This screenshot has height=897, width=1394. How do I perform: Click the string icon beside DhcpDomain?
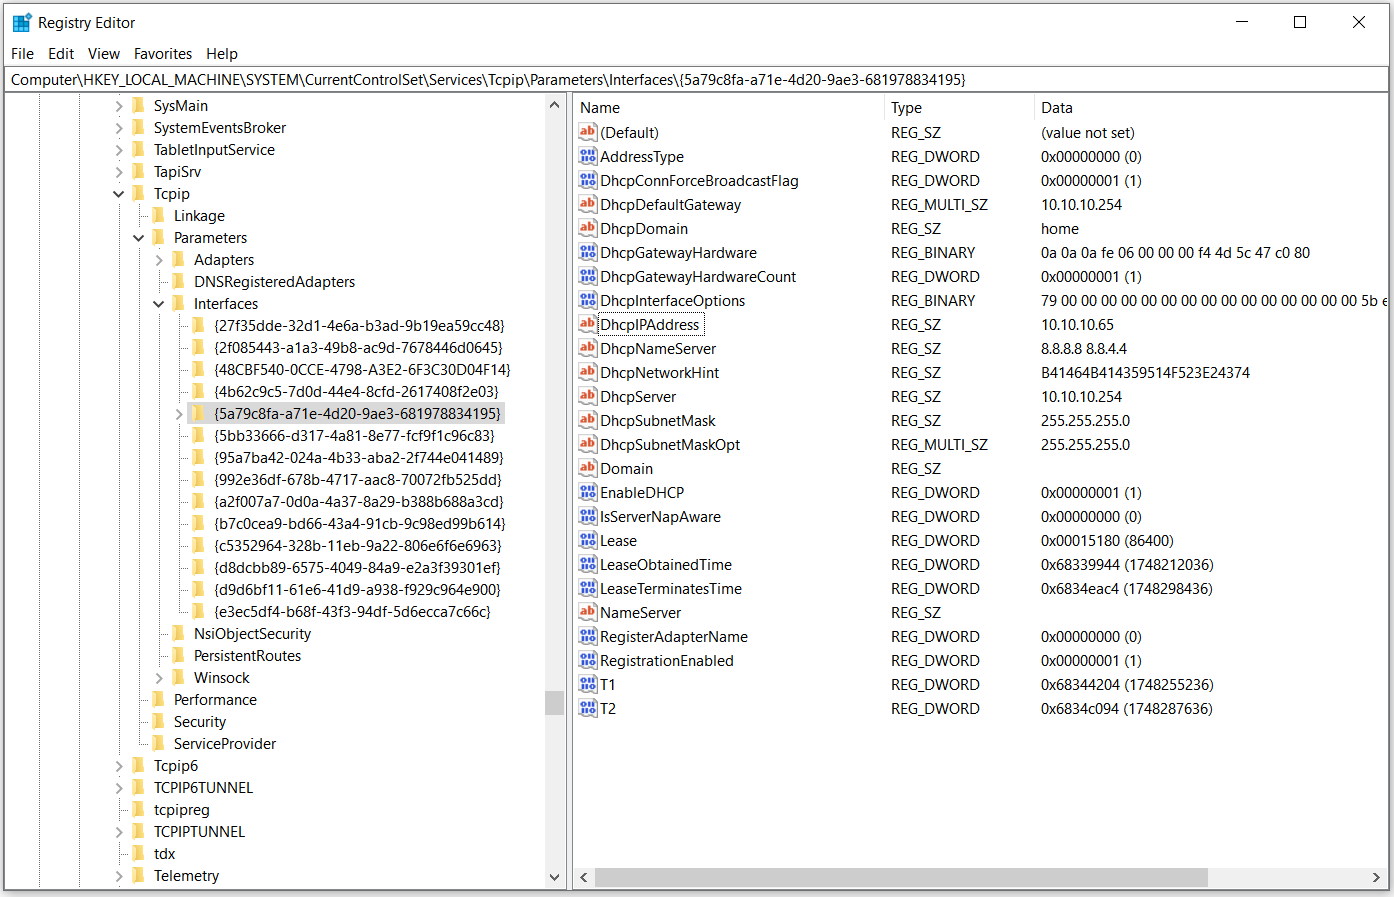pyautogui.click(x=588, y=228)
